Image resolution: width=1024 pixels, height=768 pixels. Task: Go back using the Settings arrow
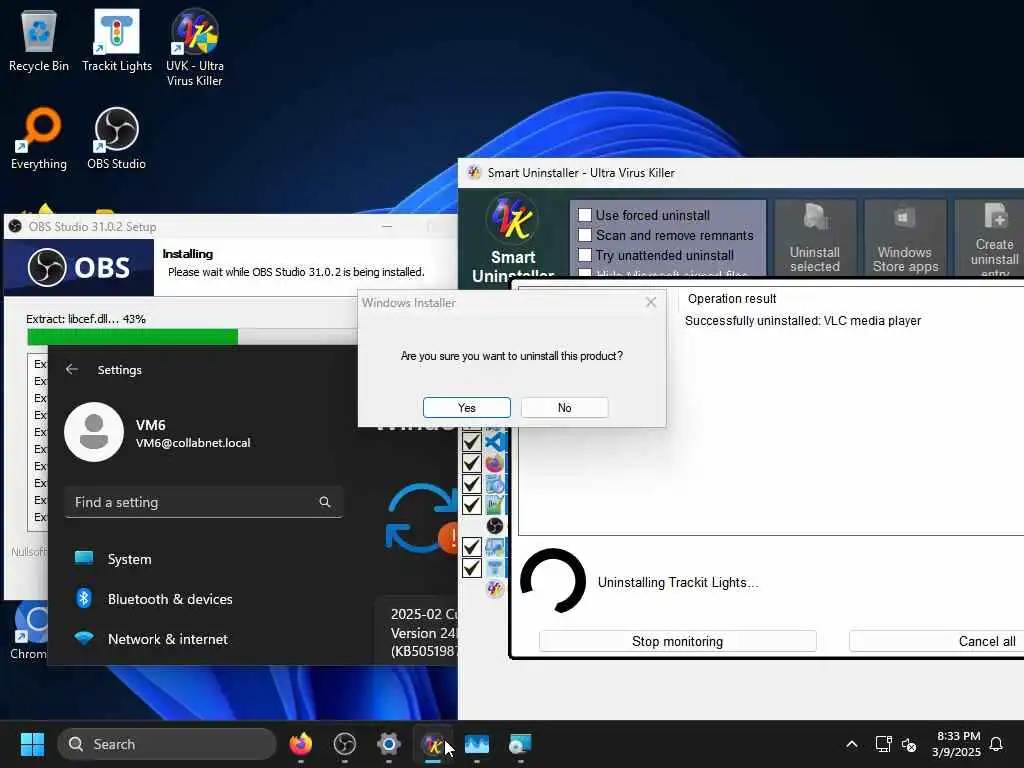click(x=72, y=369)
